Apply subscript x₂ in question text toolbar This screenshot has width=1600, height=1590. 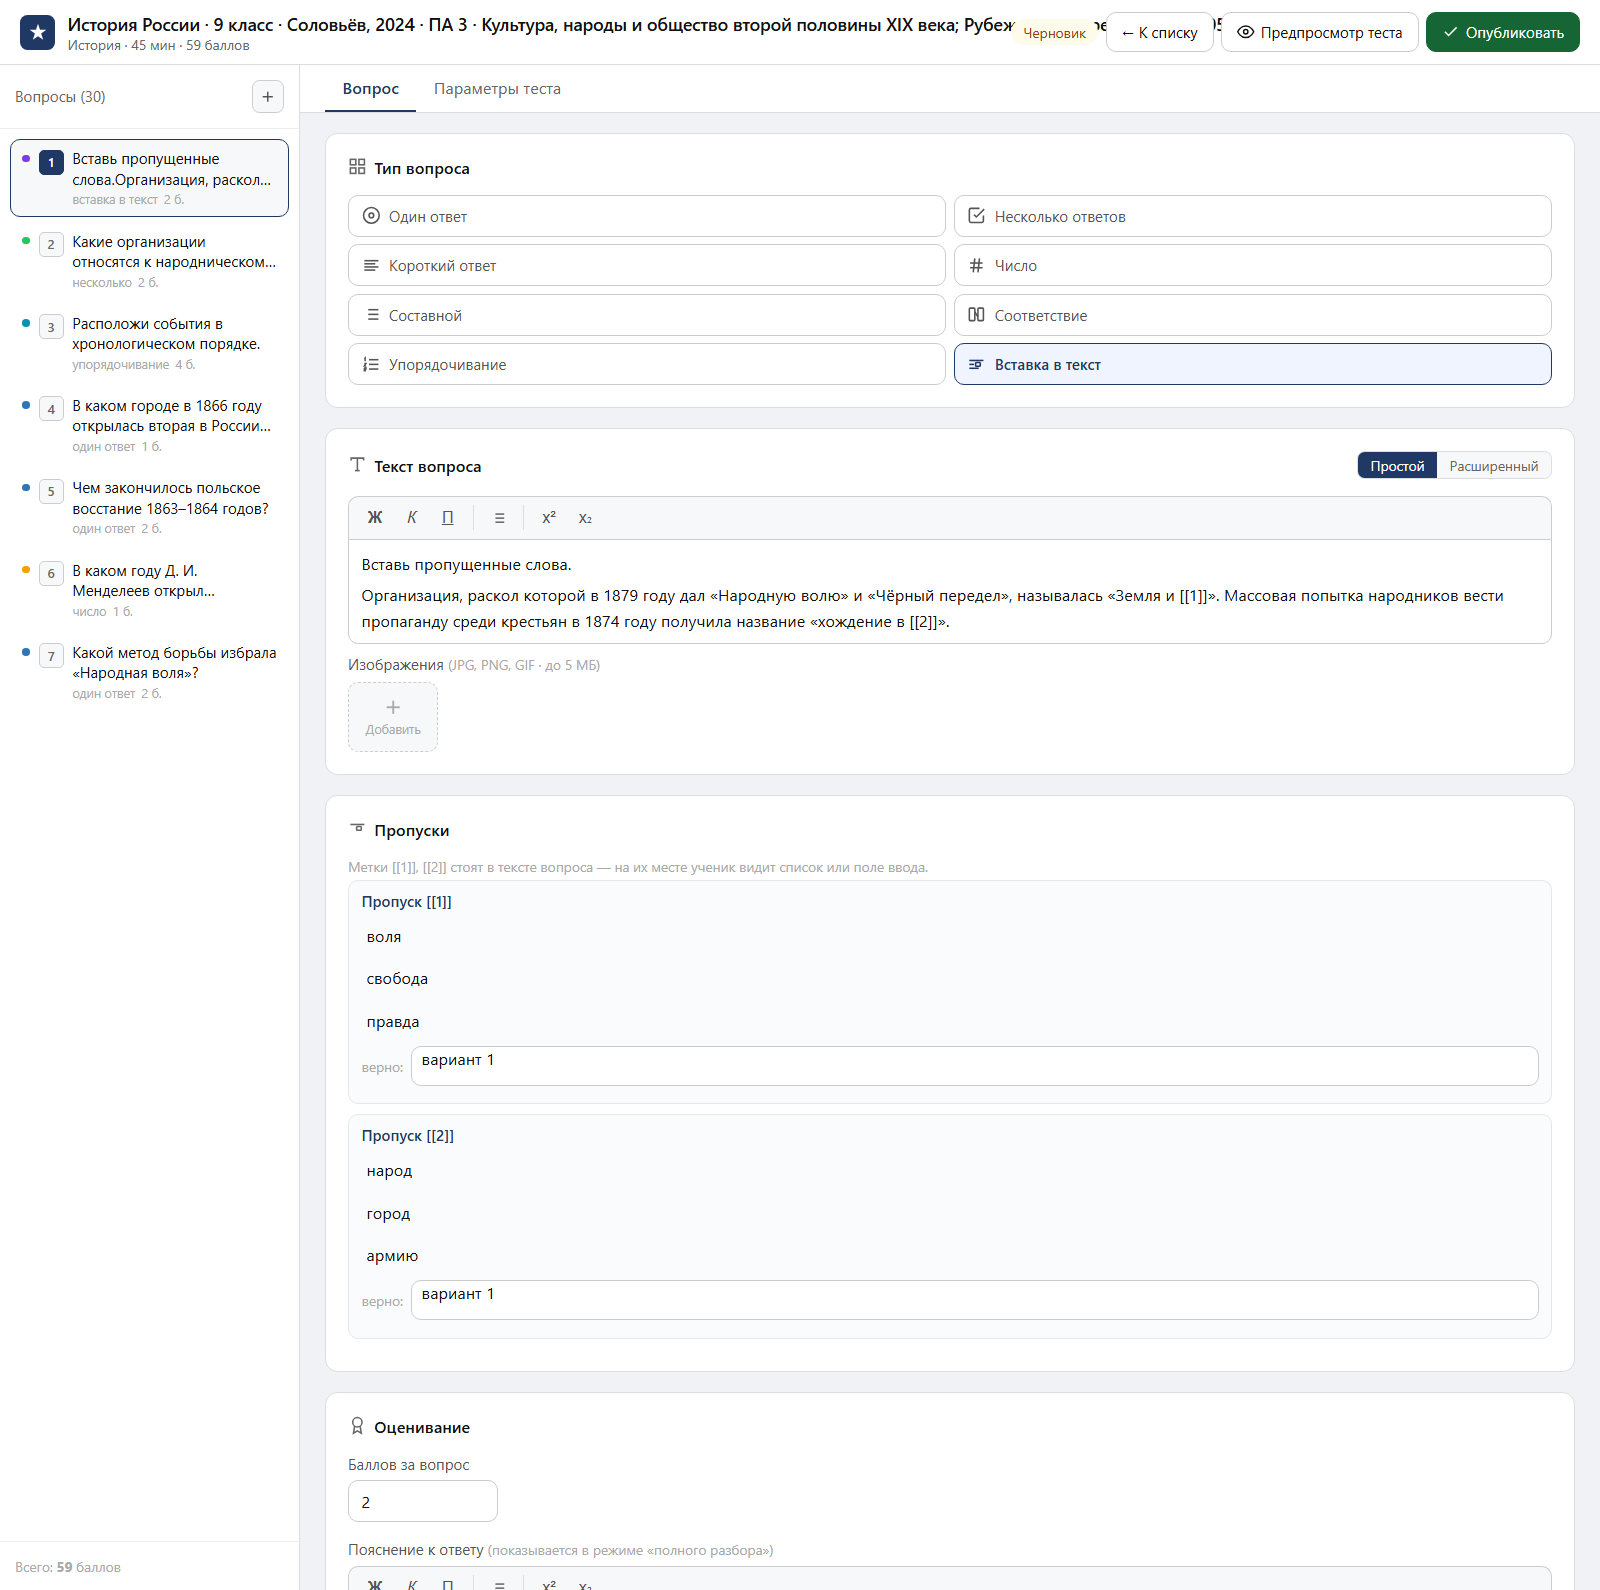coord(585,518)
